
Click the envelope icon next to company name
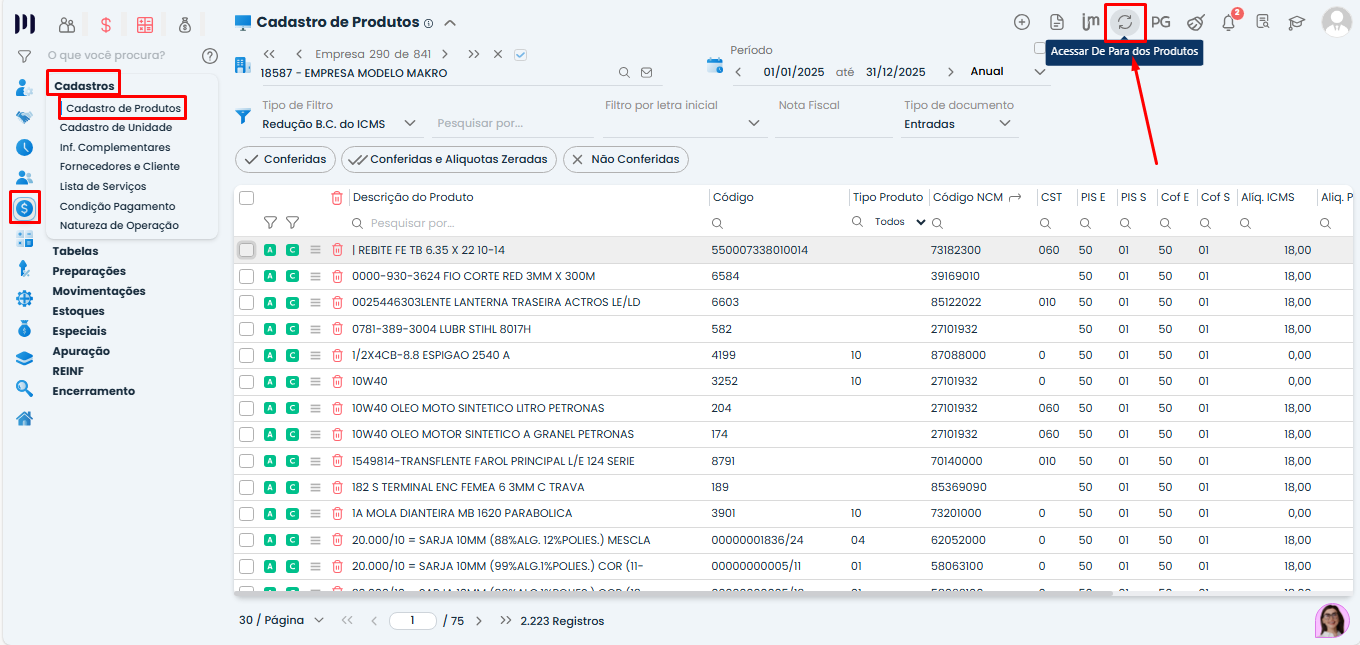pos(646,73)
